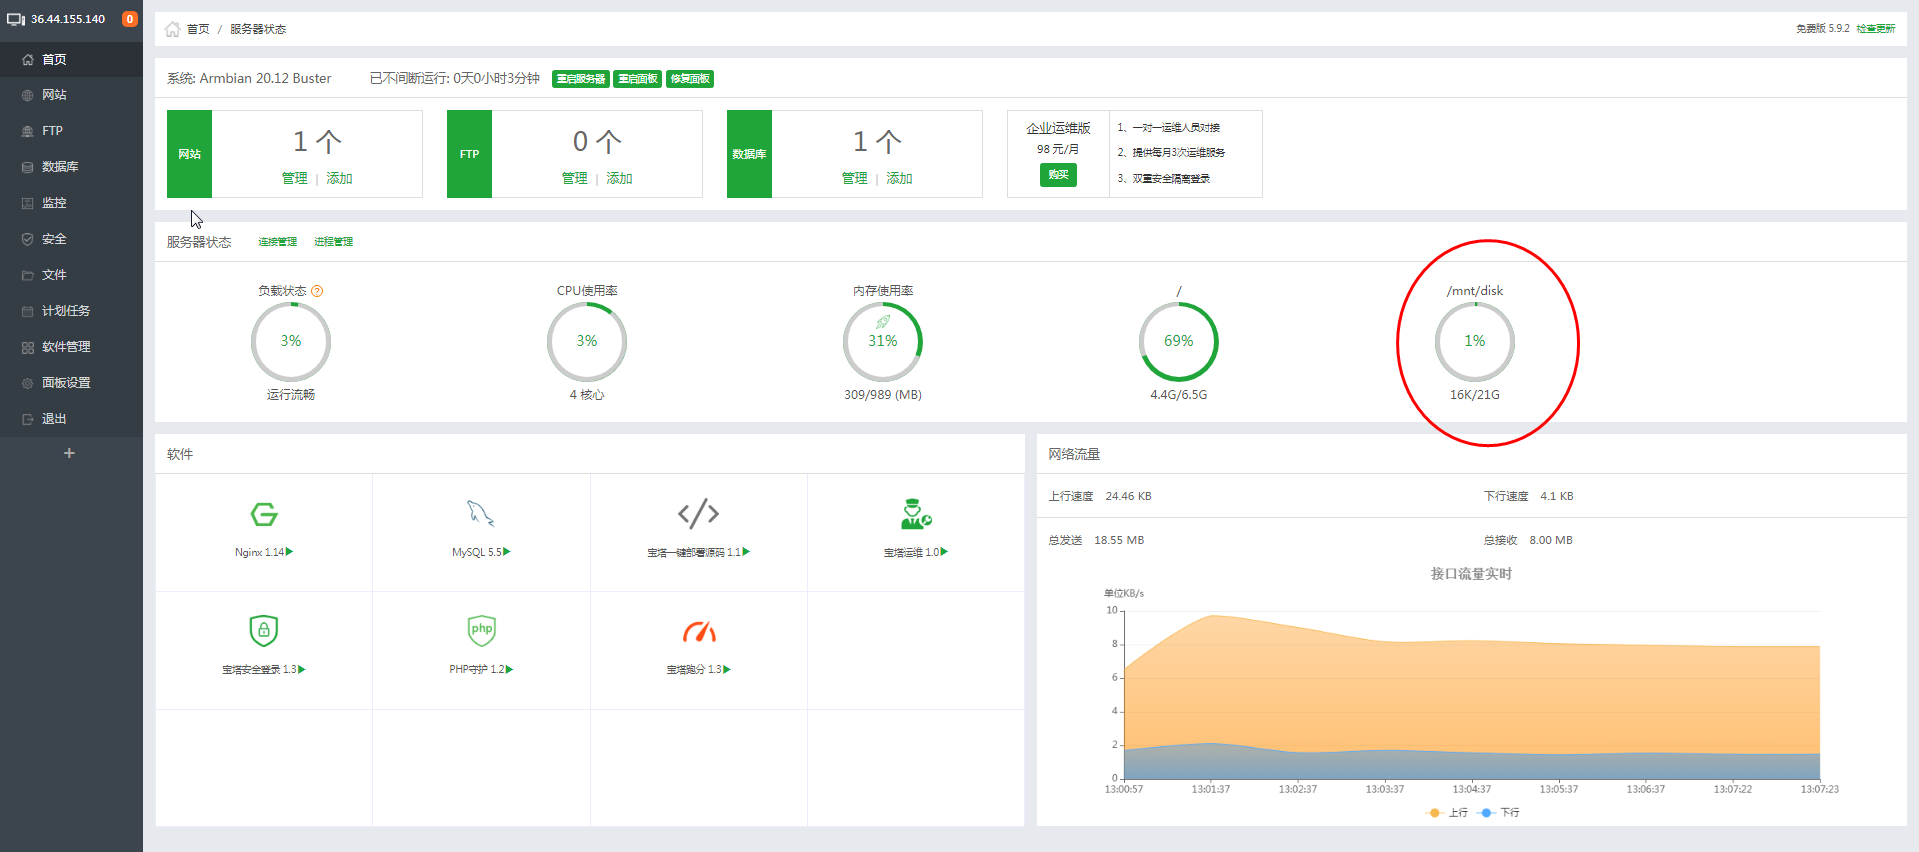1919x852 pixels.
Task: Click the 检查更新 check update link
Action: pyautogui.click(x=1876, y=28)
